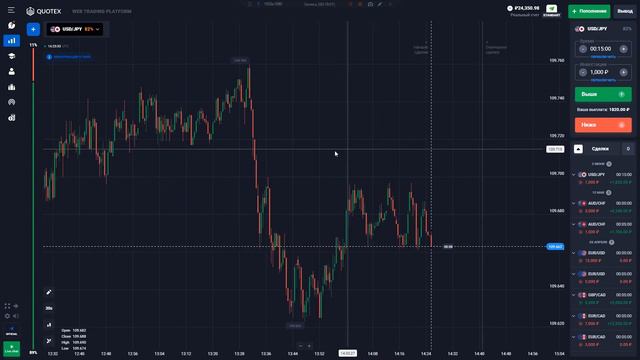The image size is (640, 360).
Task: Zoom out chart with minus
Action: pyautogui.click(x=301, y=346)
